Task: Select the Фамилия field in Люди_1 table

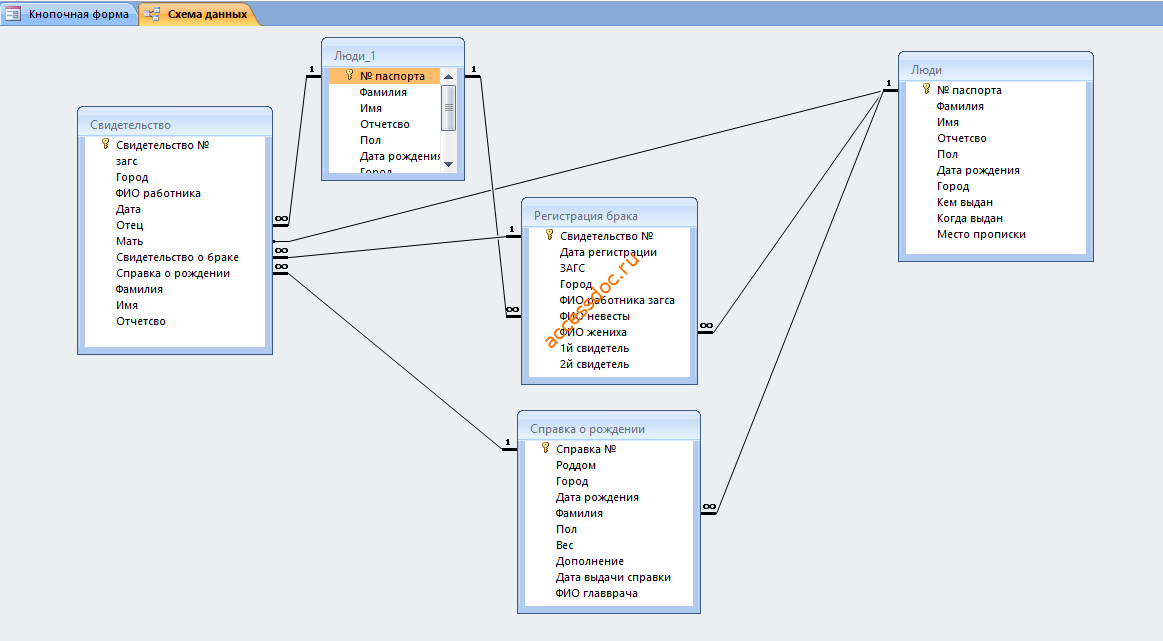Action: coord(384,92)
